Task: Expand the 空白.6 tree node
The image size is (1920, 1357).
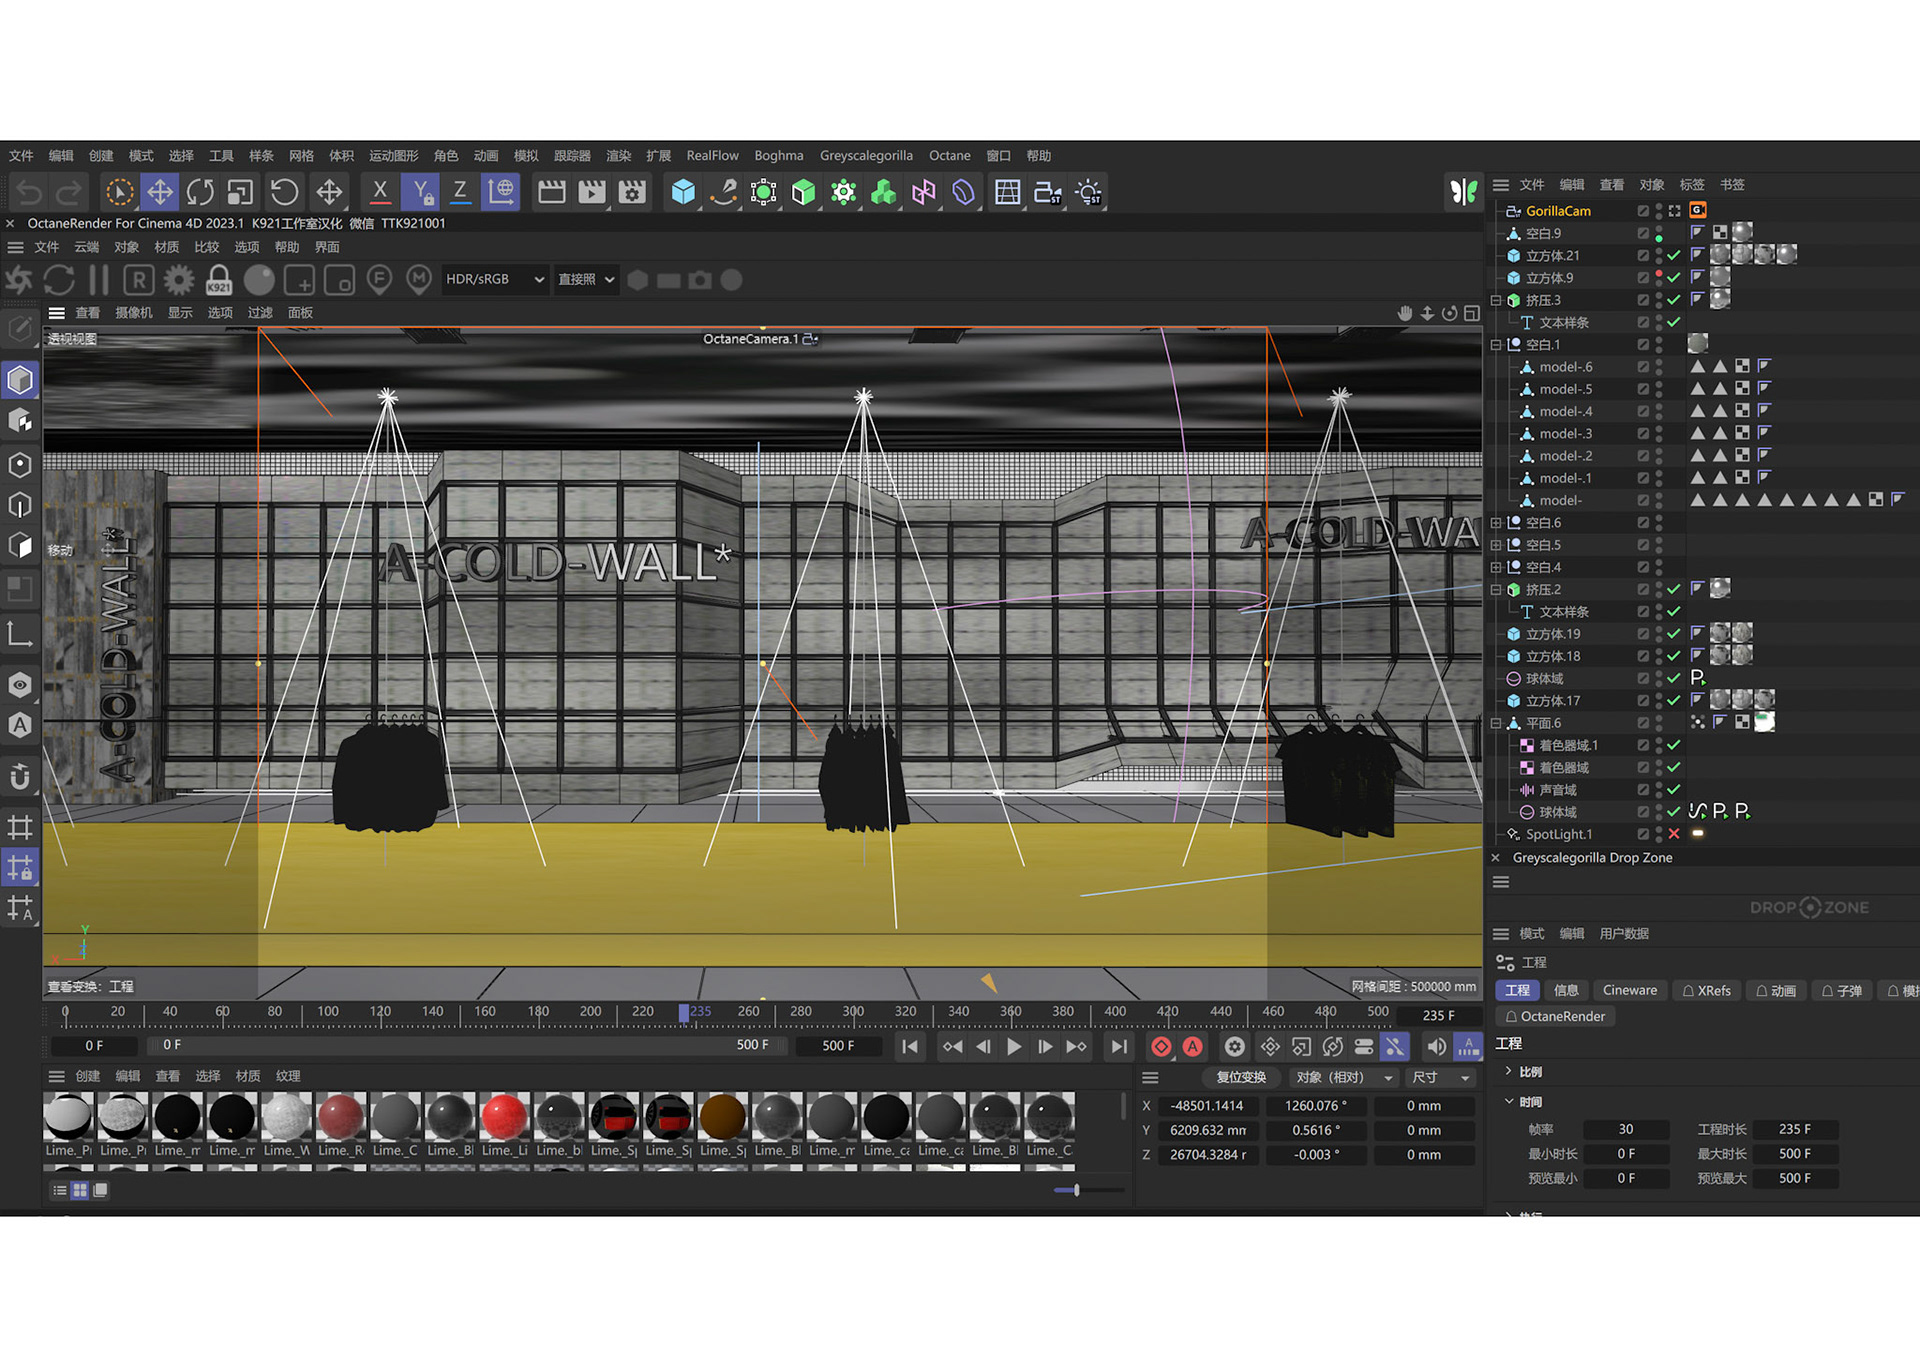Action: pos(1496,523)
